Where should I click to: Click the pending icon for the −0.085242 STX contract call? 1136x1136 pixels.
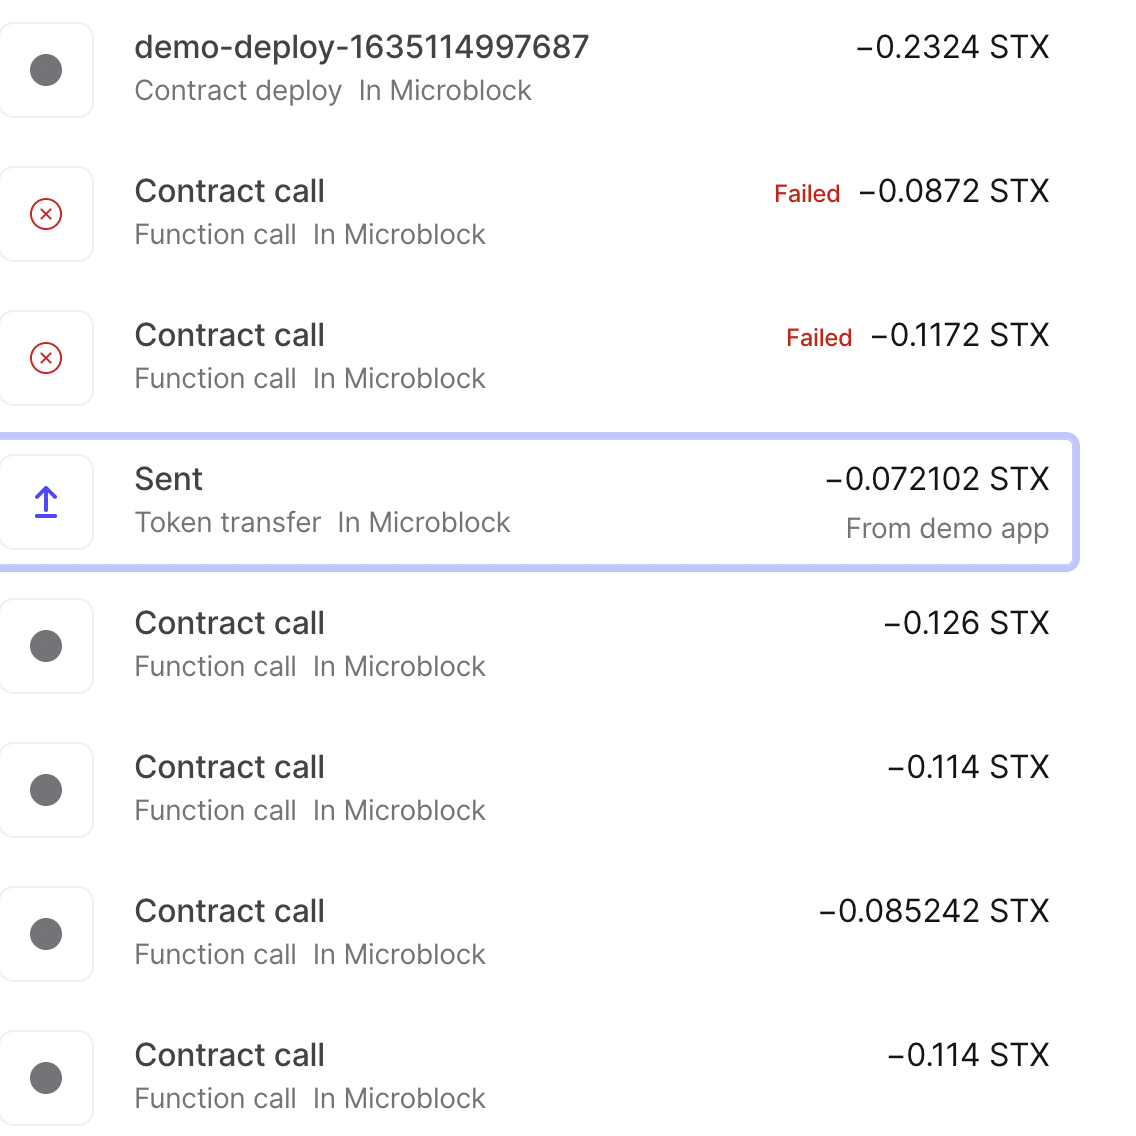click(46, 934)
